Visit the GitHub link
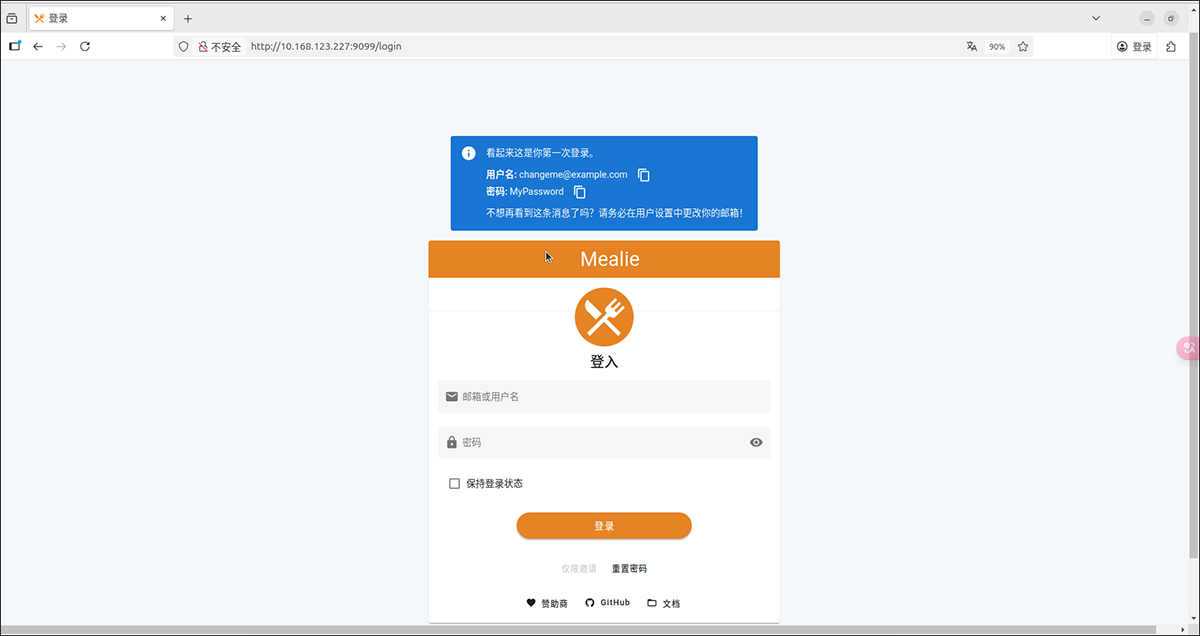The width and height of the screenshot is (1200, 636). coord(608,603)
